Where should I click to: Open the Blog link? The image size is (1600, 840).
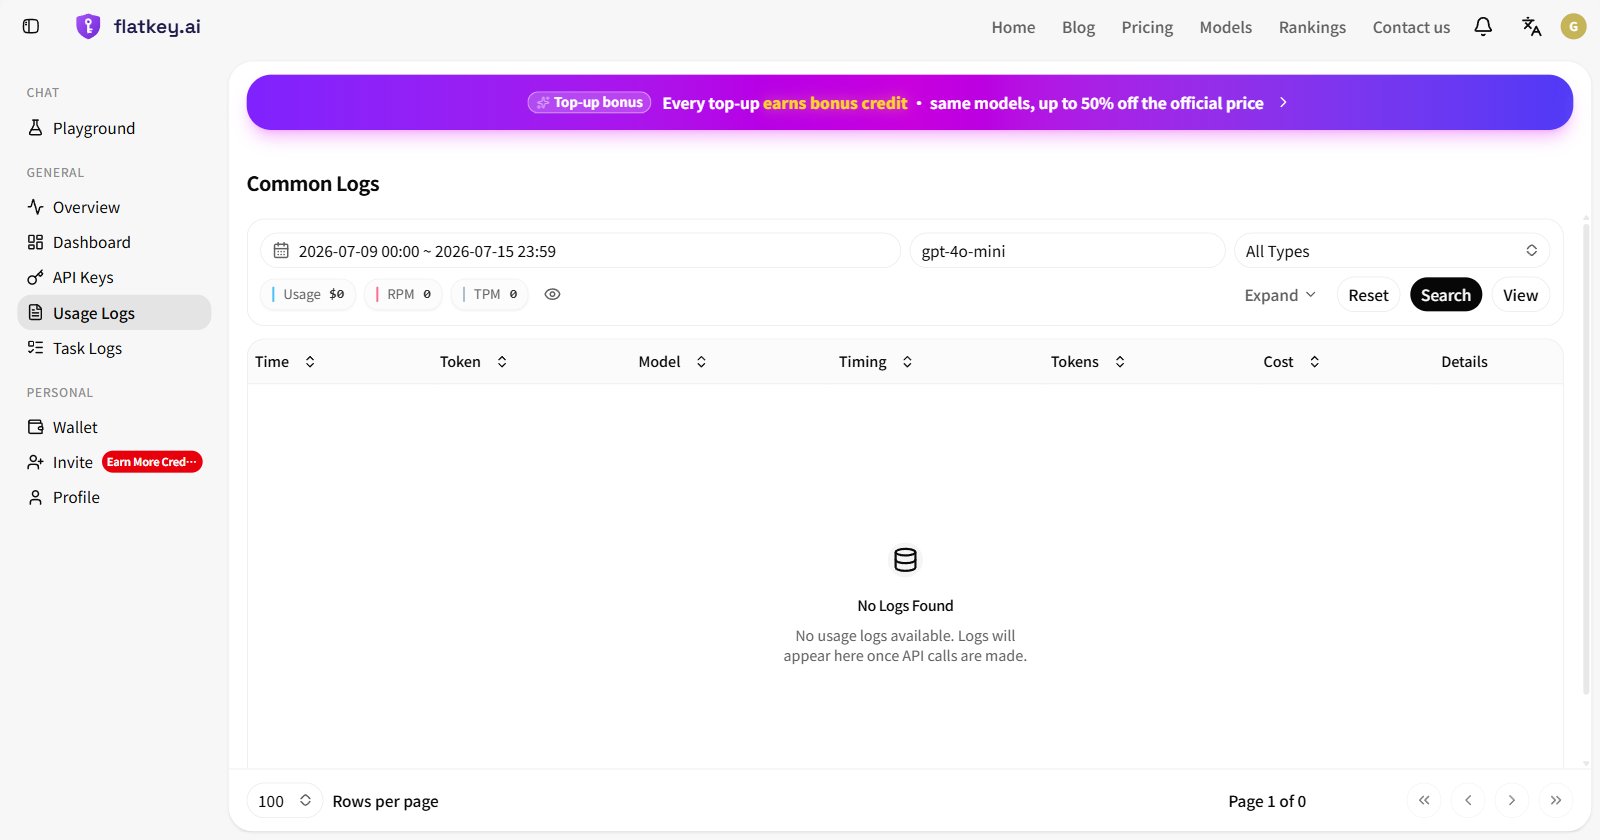[1078, 27]
